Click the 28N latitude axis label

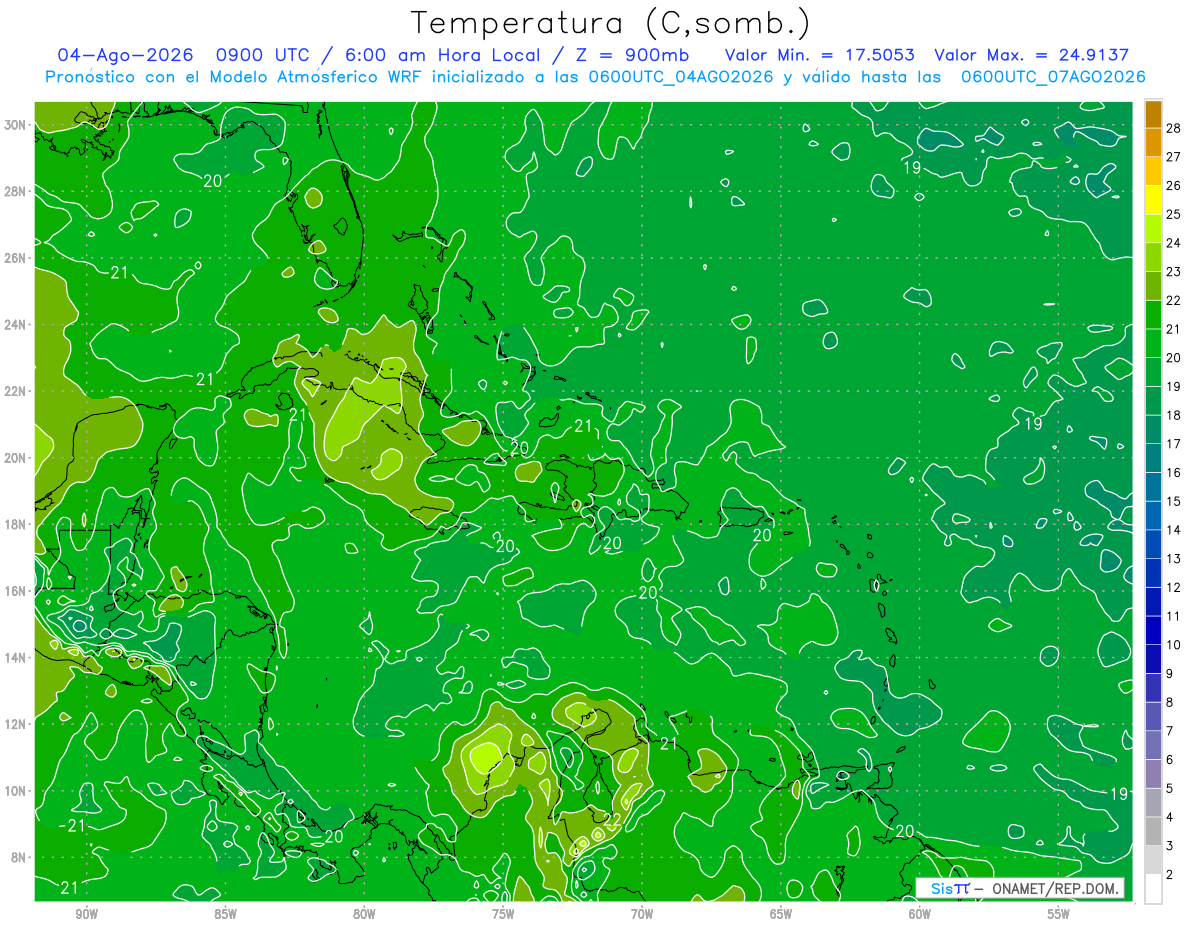coord(17,191)
